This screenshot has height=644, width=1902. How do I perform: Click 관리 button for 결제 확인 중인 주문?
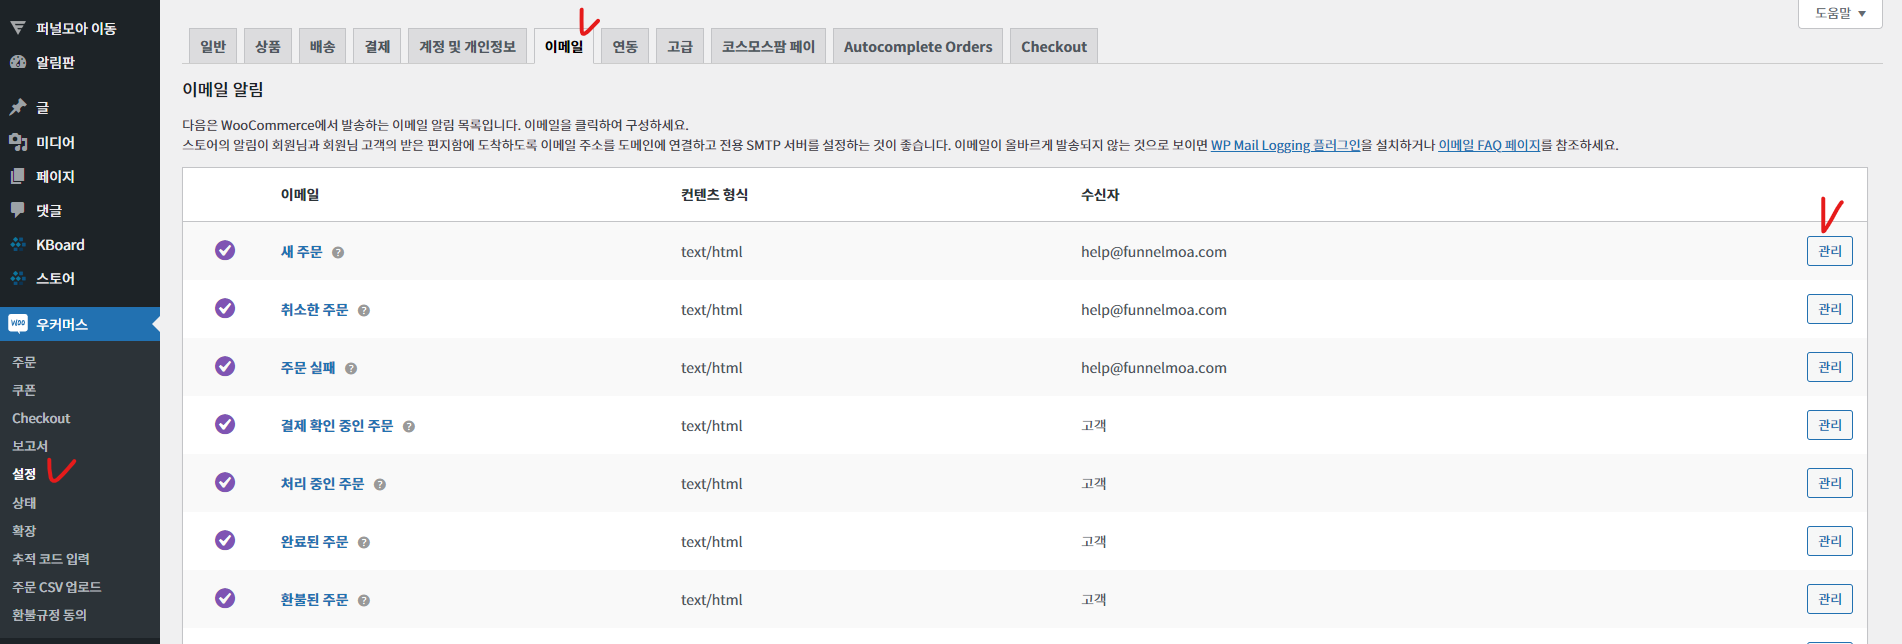coord(1830,425)
